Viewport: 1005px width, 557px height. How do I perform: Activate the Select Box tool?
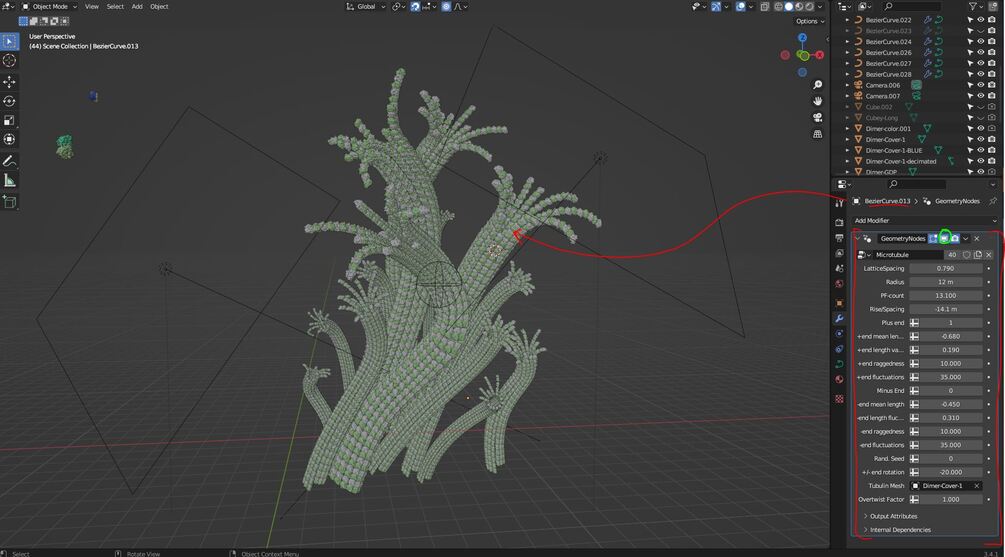coord(9,42)
